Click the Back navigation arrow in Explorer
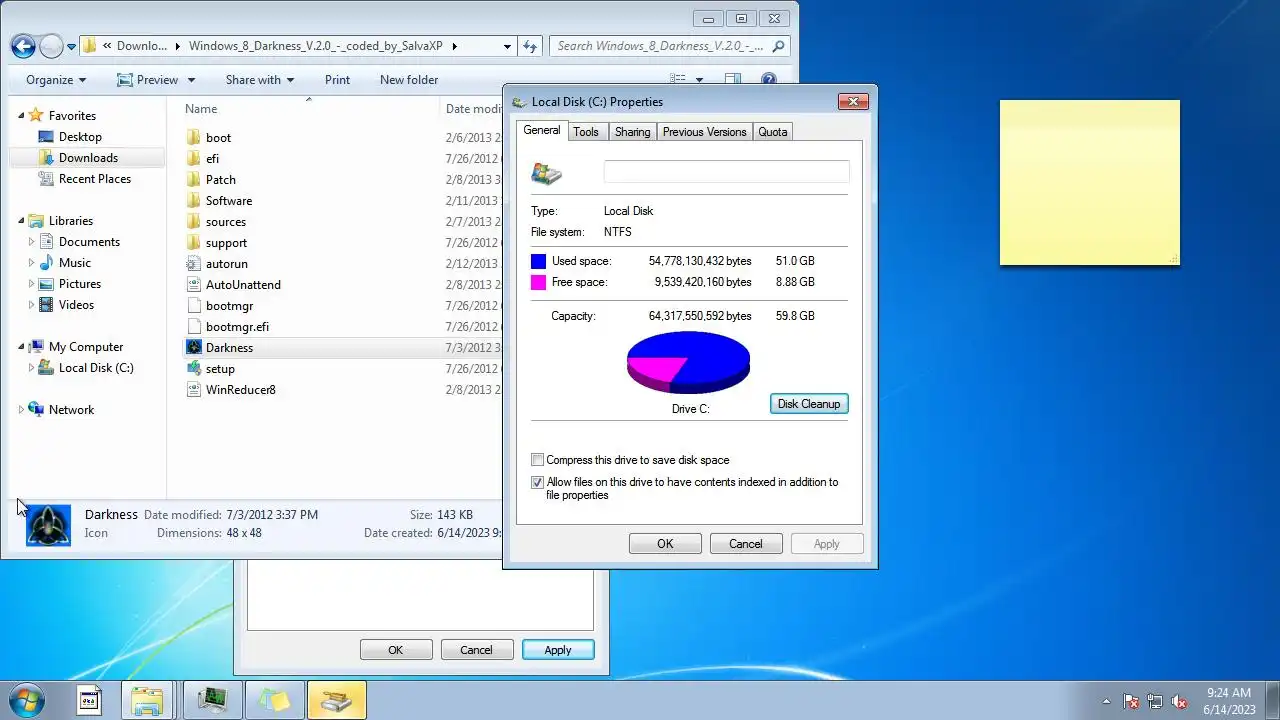The height and width of the screenshot is (720, 1280). (x=23, y=46)
